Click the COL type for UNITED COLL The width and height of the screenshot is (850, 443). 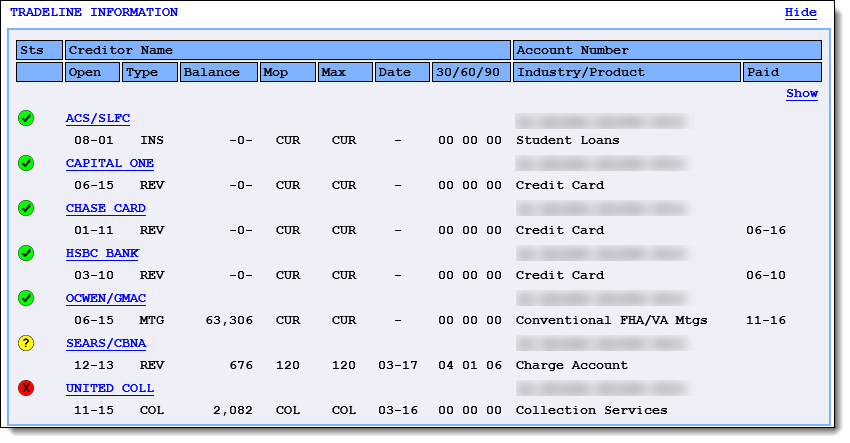pyautogui.click(x=152, y=410)
